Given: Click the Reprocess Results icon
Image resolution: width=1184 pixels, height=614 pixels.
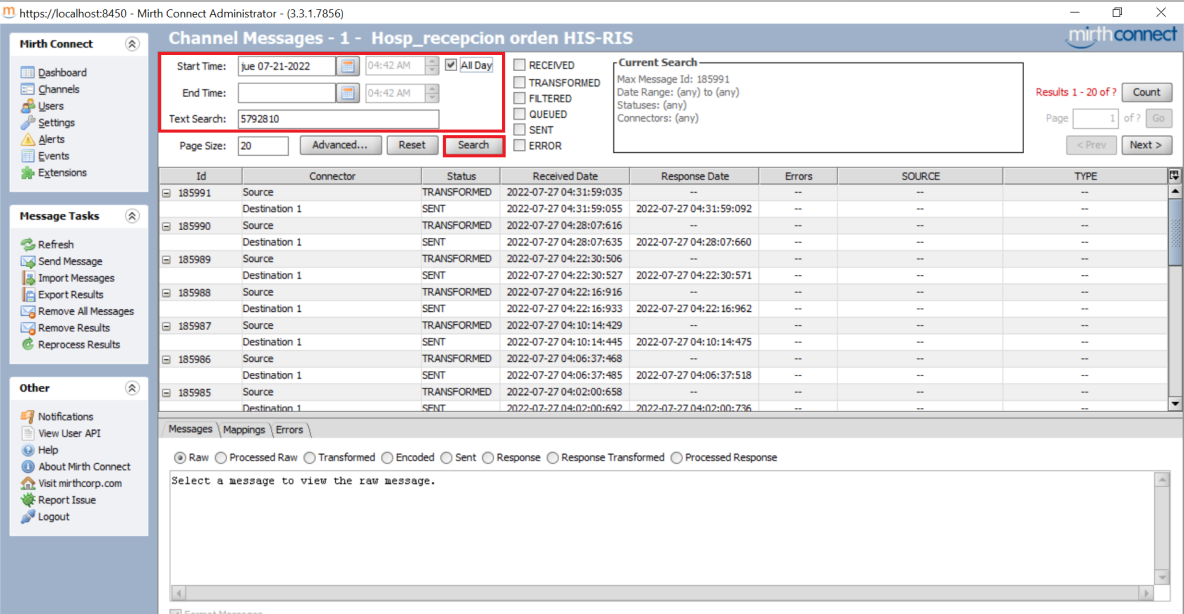Looking at the screenshot, I should 28,345.
